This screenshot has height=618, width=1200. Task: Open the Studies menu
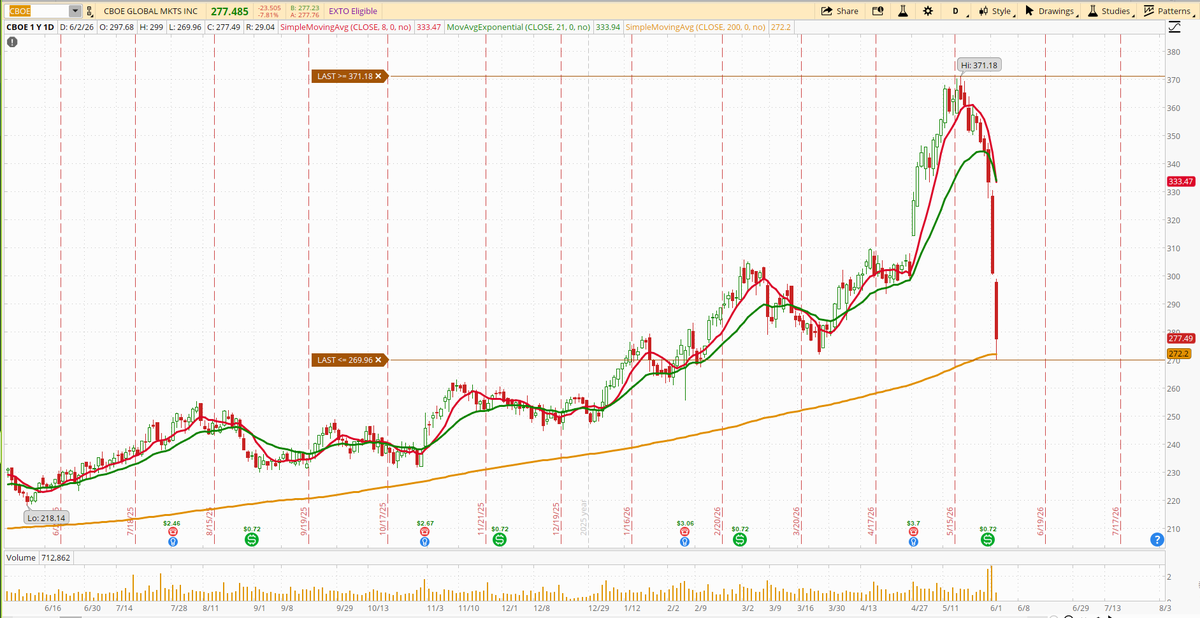coord(1110,11)
